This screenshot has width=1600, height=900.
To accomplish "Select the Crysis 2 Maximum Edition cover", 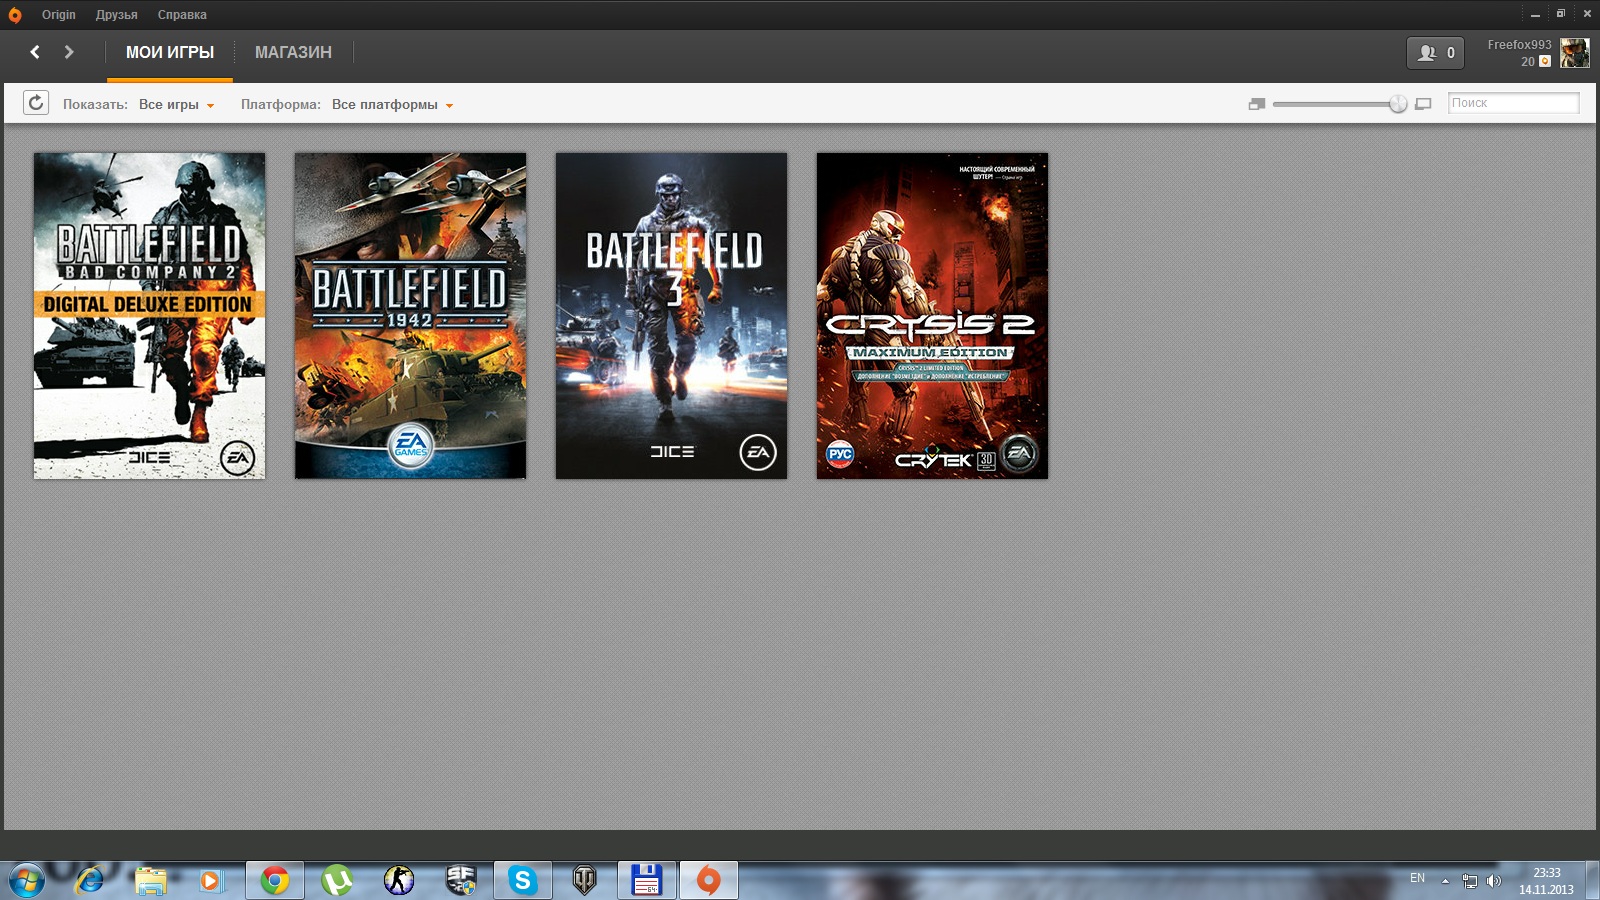I will point(932,315).
